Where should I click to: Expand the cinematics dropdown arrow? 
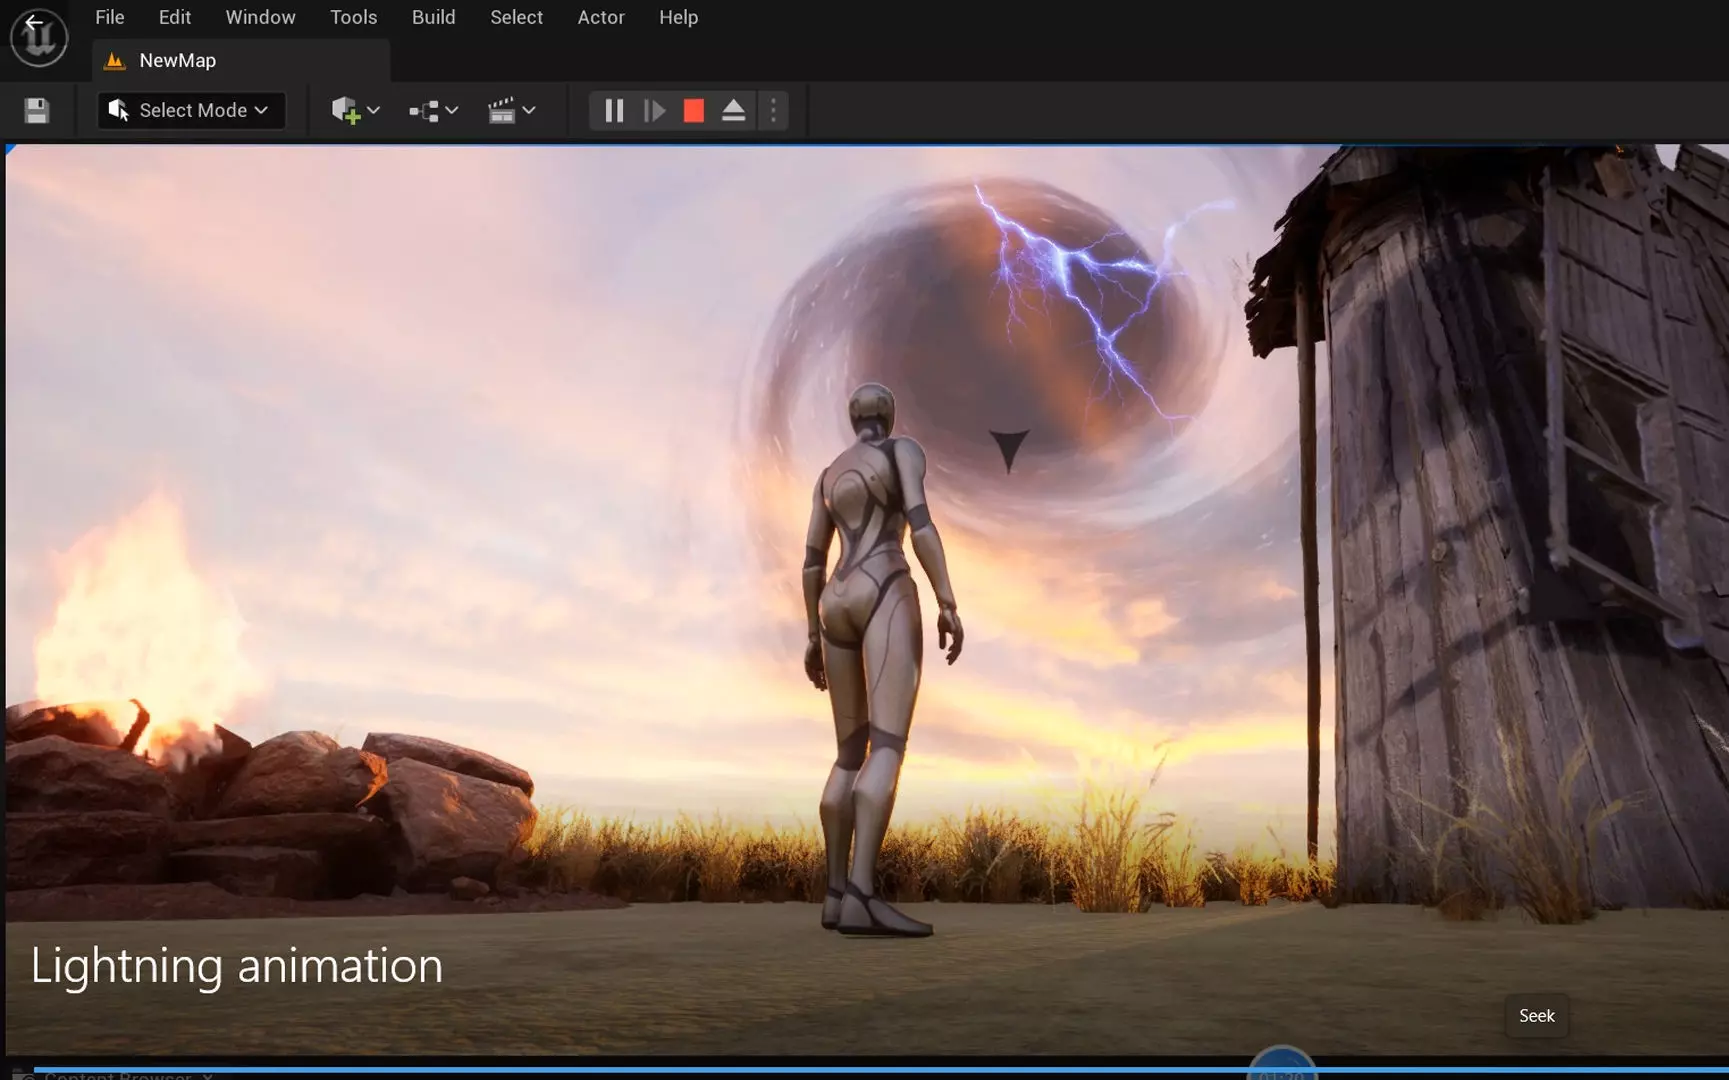pyautogui.click(x=529, y=110)
